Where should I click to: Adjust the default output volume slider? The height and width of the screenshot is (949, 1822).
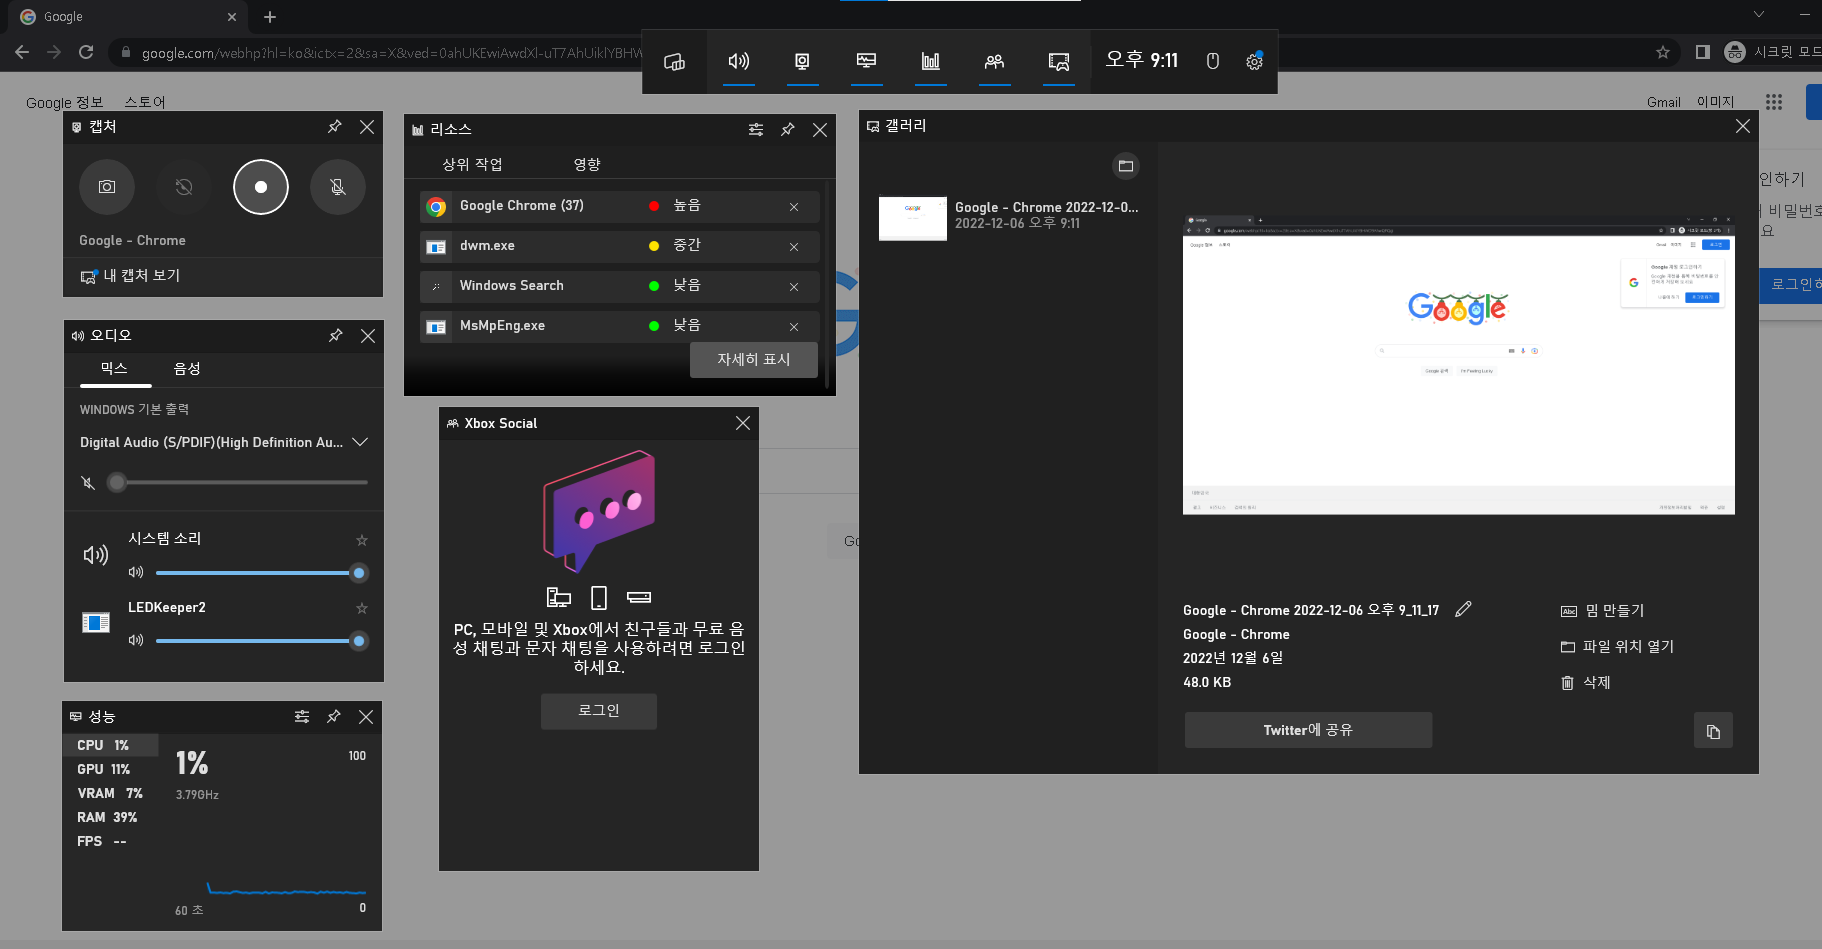pyautogui.click(x=238, y=483)
